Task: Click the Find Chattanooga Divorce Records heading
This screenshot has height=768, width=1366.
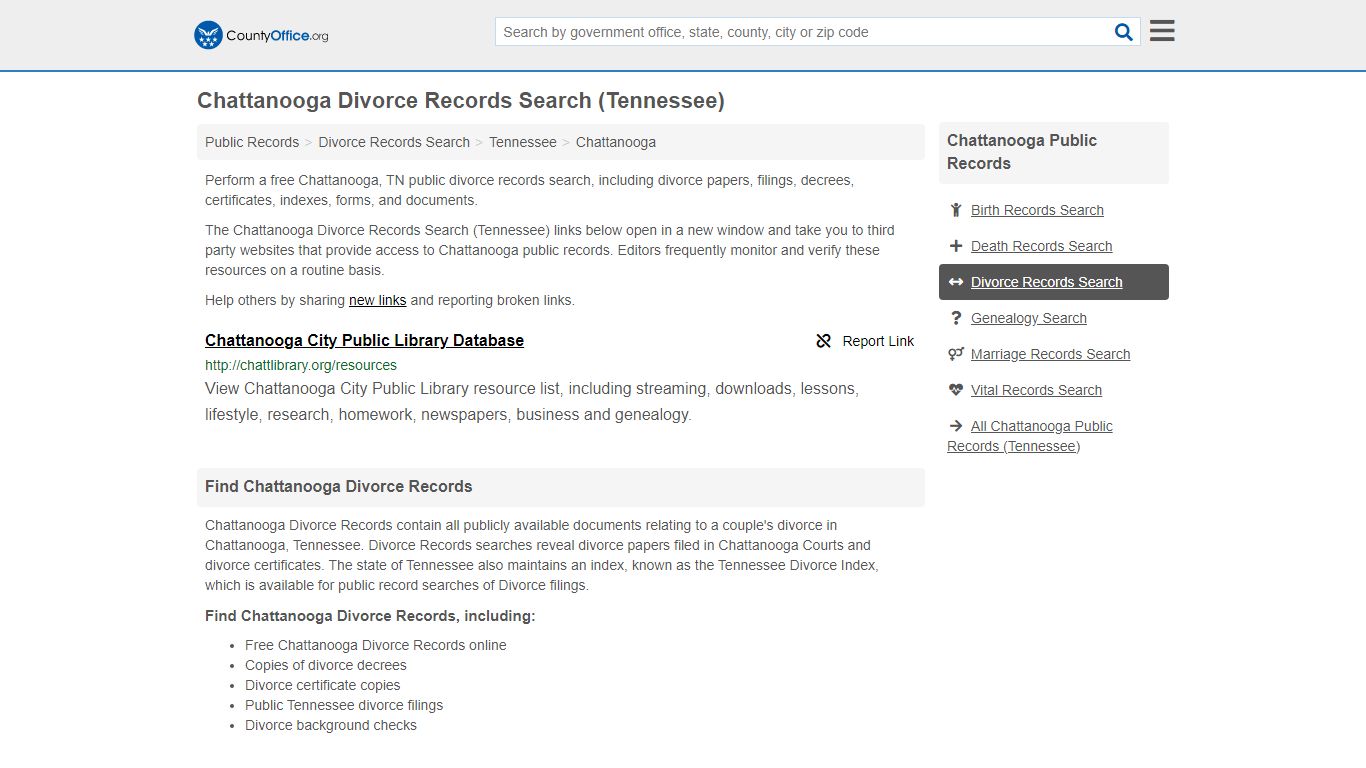Action: point(339,487)
